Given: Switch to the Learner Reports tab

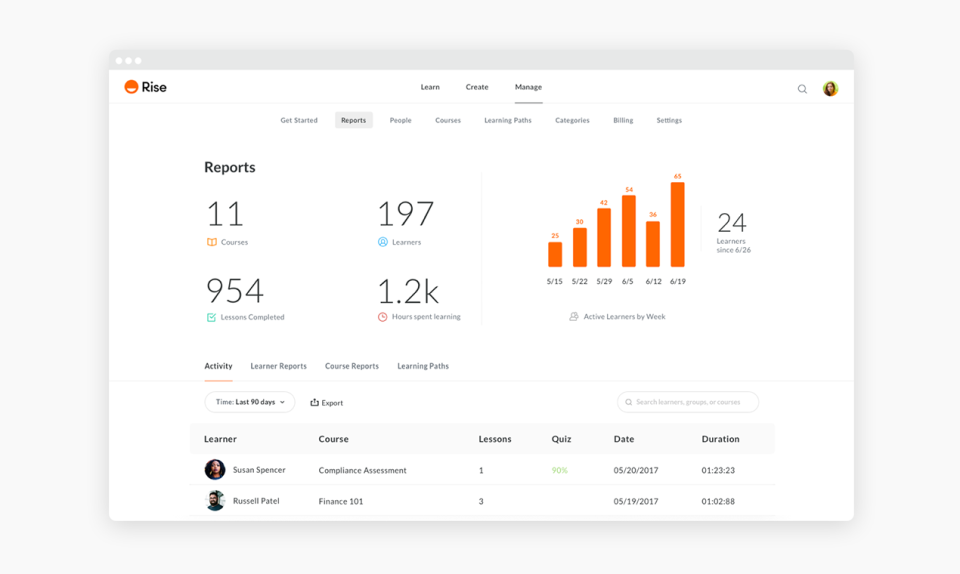Looking at the screenshot, I should 279,366.
